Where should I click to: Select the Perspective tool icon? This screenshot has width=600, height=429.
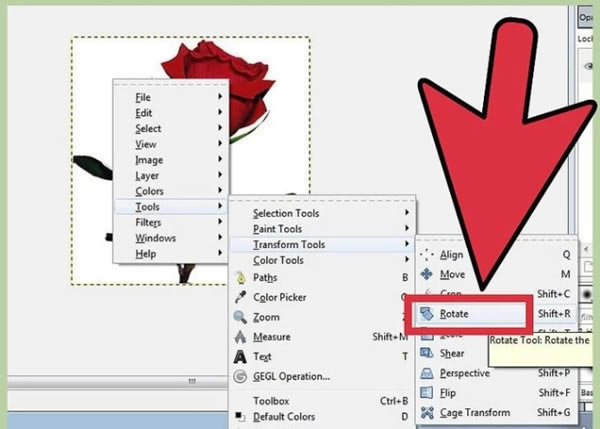[x=427, y=373]
